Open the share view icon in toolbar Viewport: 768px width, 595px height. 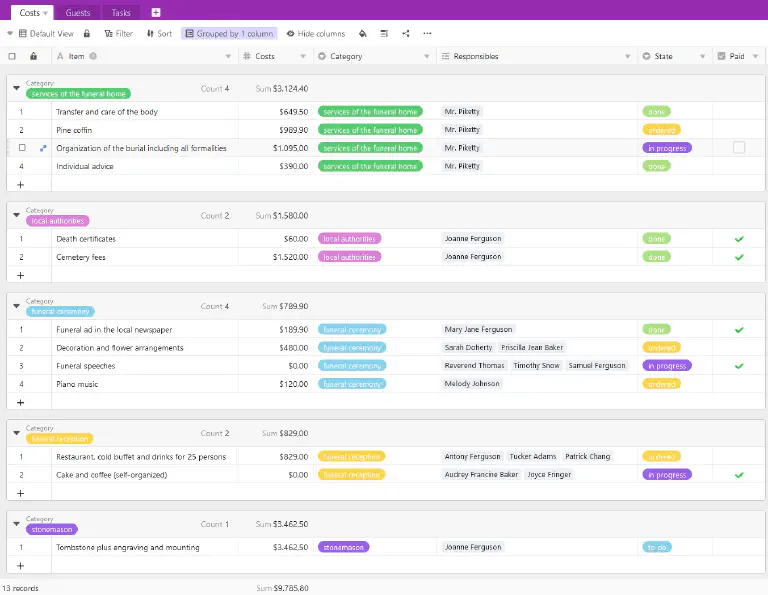coord(406,34)
